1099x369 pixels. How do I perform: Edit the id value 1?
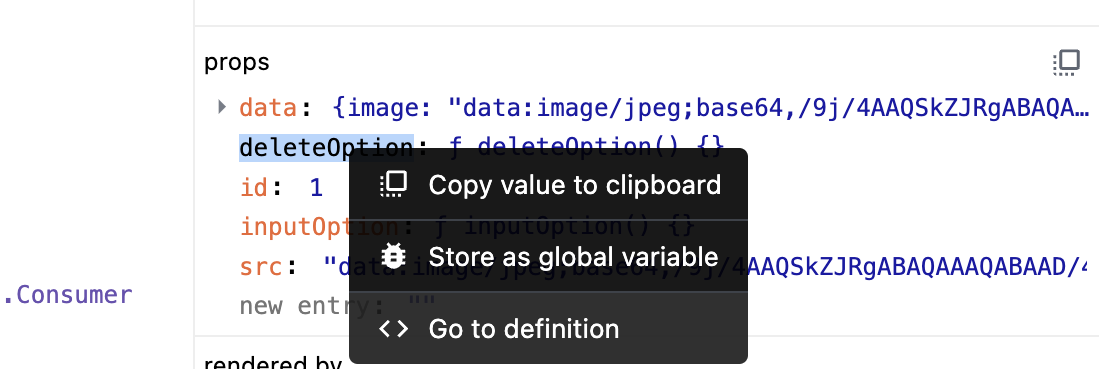[x=316, y=187]
